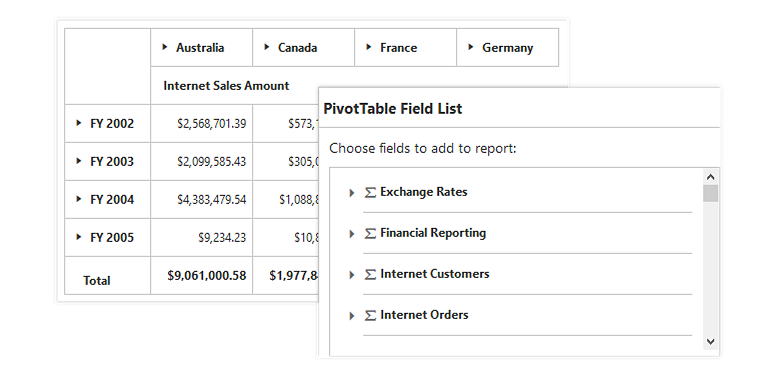
Task: Expand the FY 2002 row
Action: click(78, 123)
